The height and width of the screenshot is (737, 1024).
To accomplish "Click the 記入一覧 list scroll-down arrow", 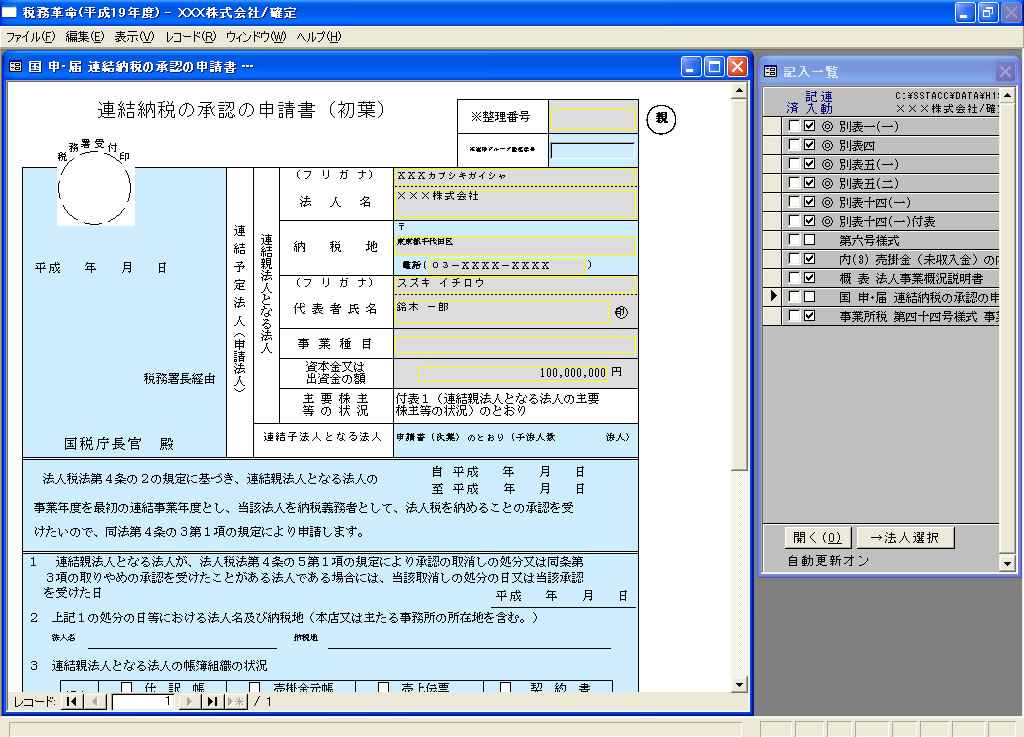I will point(1007,562).
